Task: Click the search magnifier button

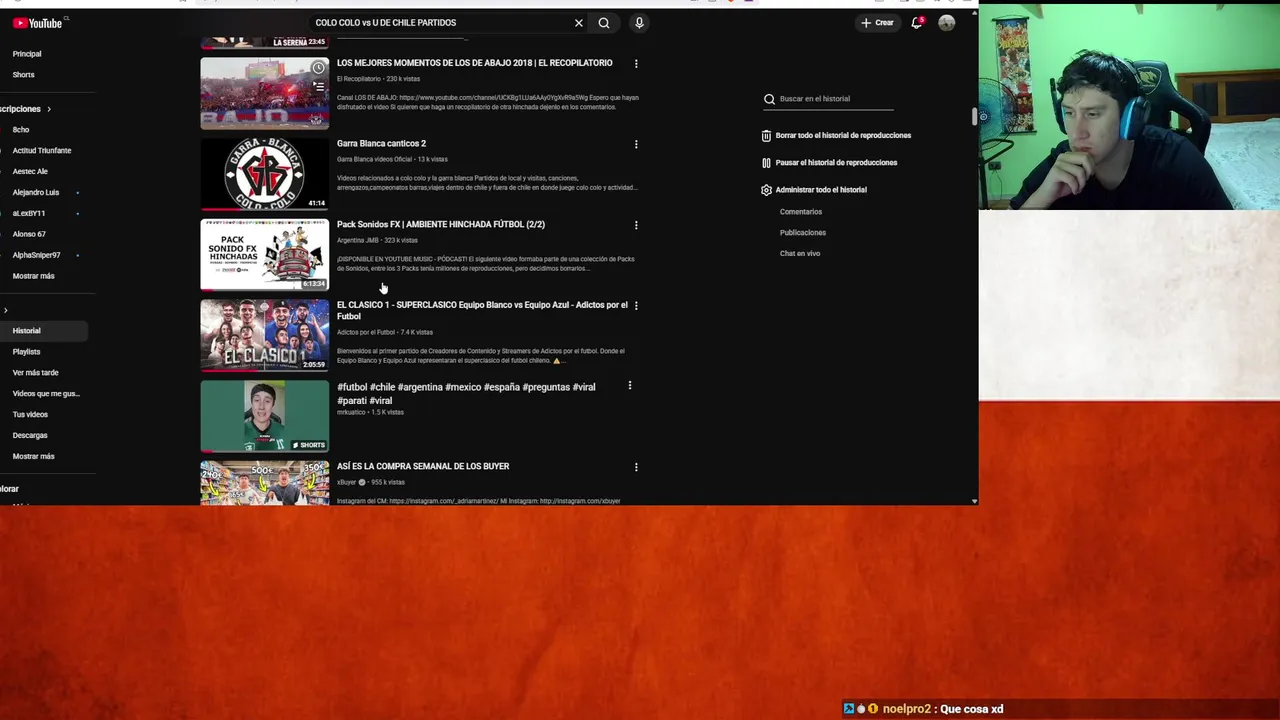Action: tap(604, 23)
